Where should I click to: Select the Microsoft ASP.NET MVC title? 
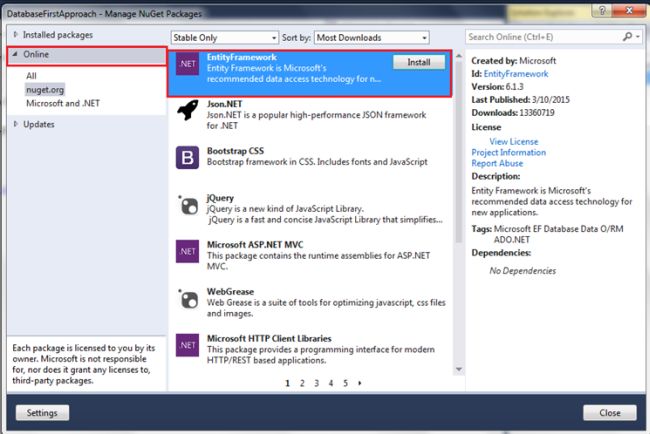click(x=255, y=245)
